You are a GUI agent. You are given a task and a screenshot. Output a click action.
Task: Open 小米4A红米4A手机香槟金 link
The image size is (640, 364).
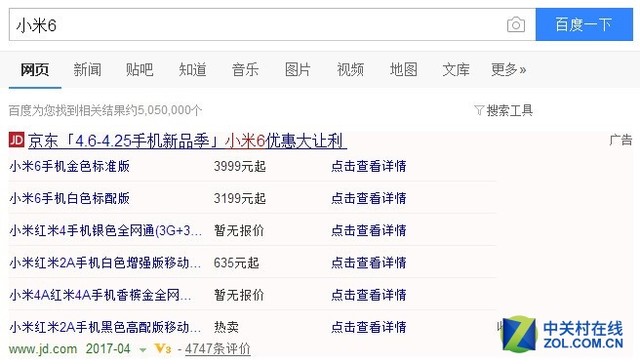[x=100, y=295]
